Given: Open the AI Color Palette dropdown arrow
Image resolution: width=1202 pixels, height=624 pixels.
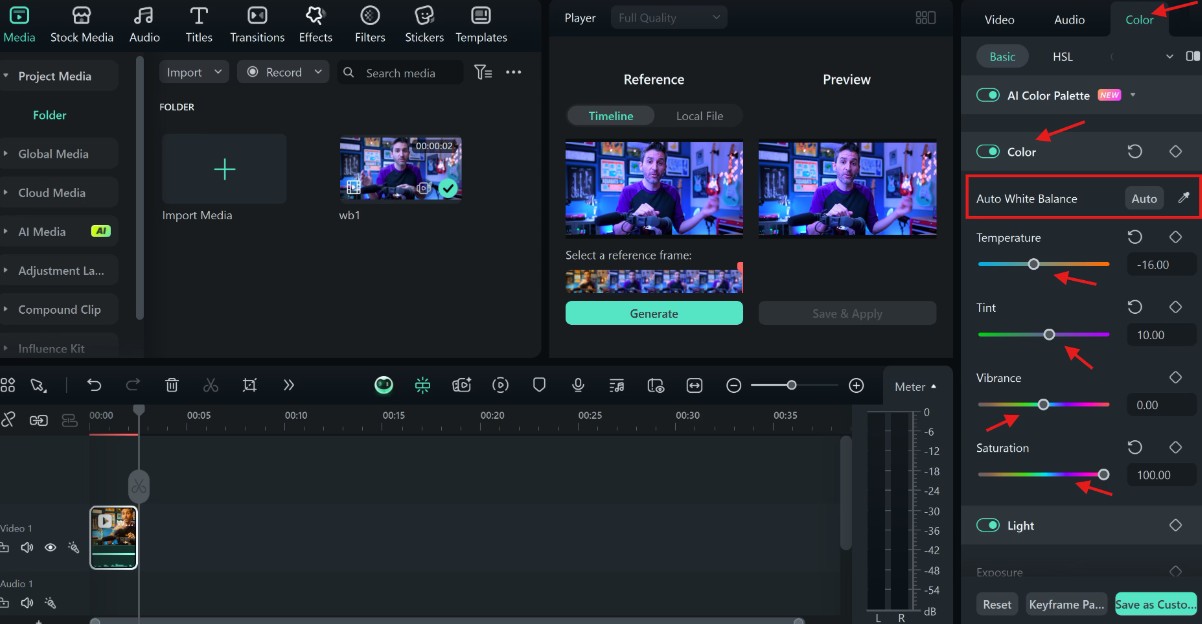Looking at the screenshot, I should pyautogui.click(x=1133, y=95).
